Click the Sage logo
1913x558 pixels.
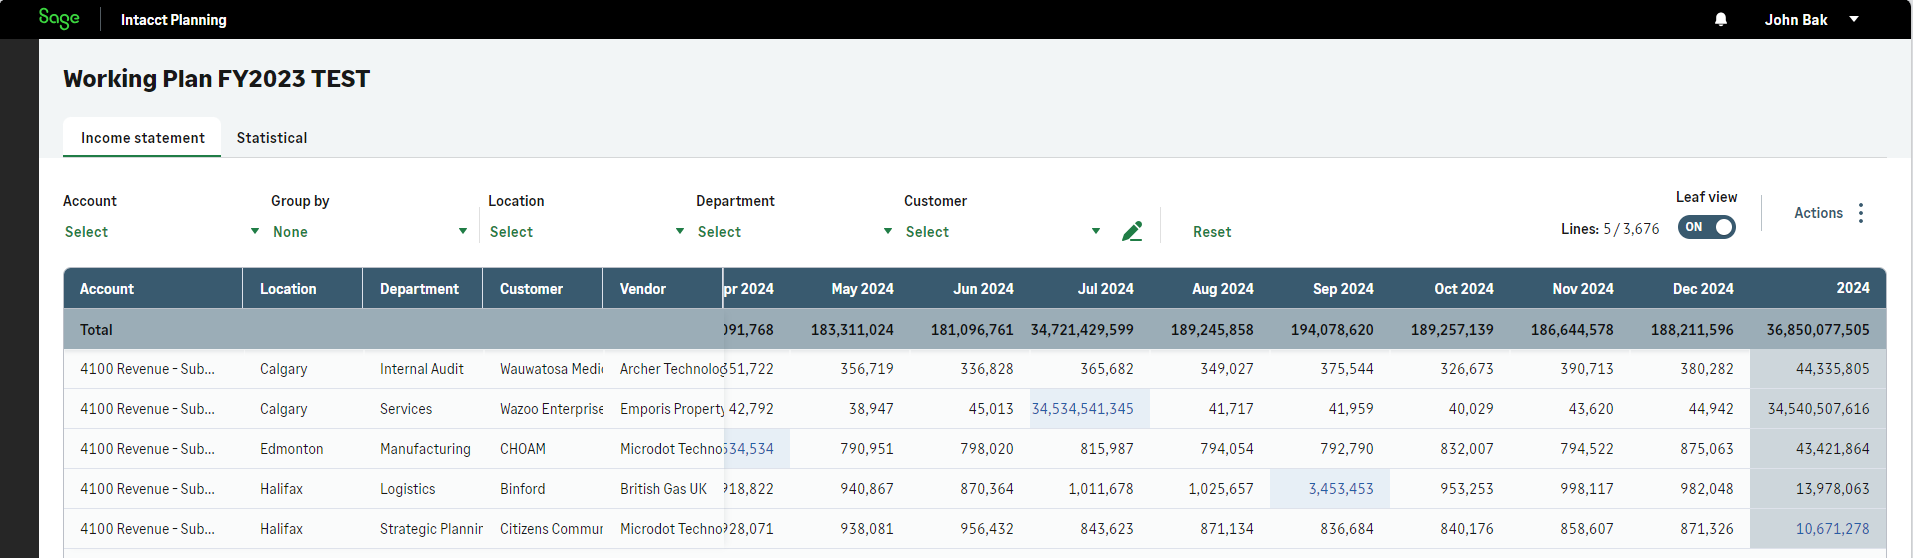(59, 18)
